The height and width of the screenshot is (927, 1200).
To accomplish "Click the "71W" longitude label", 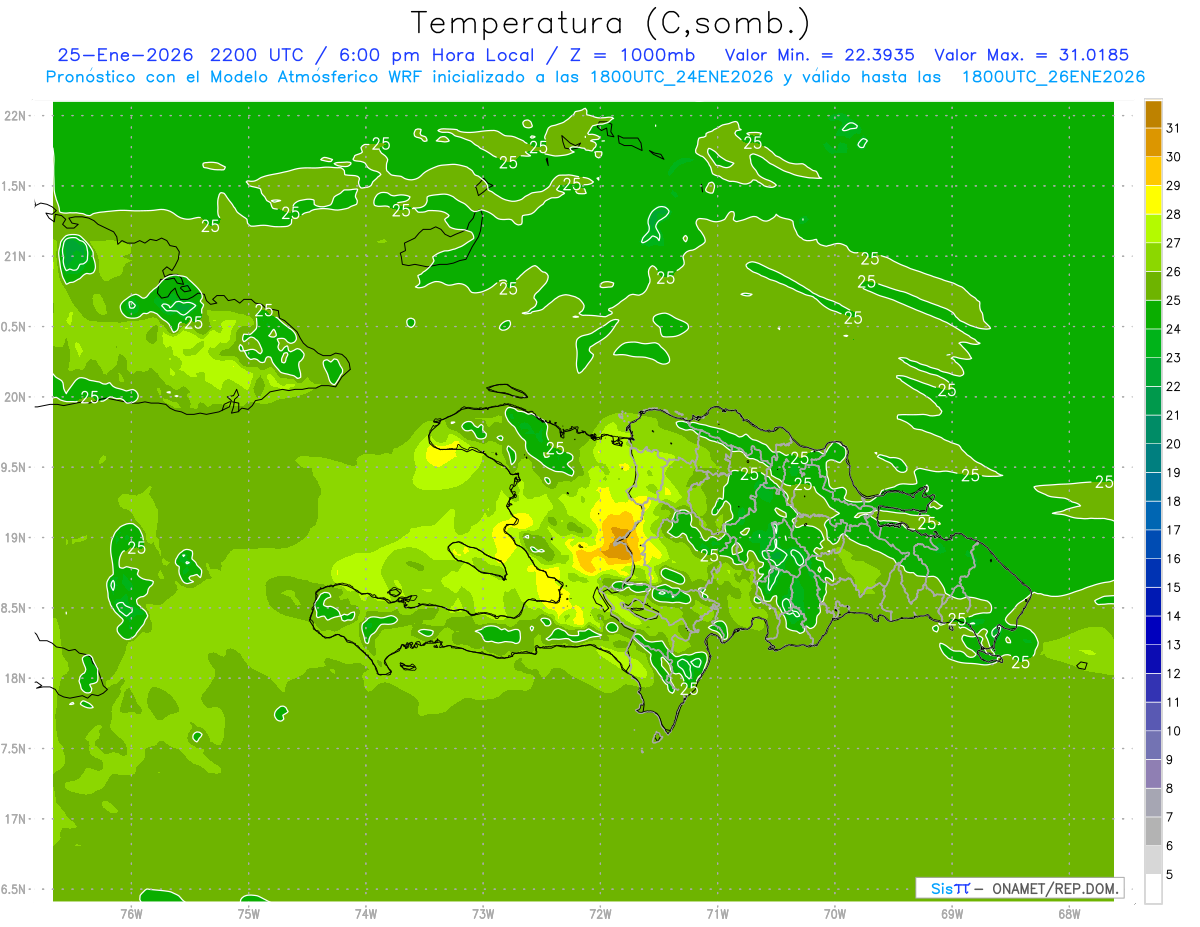I will point(717,913).
